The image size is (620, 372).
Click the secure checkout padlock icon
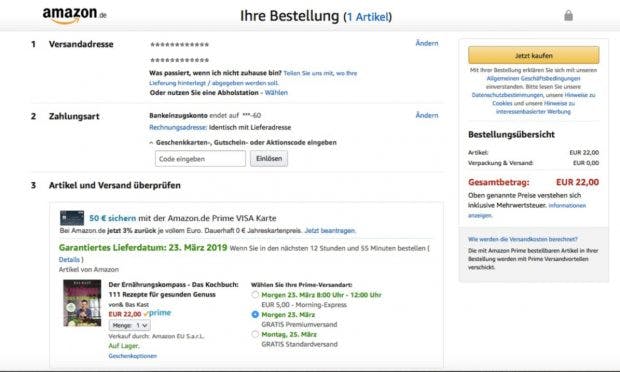[568, 15]
